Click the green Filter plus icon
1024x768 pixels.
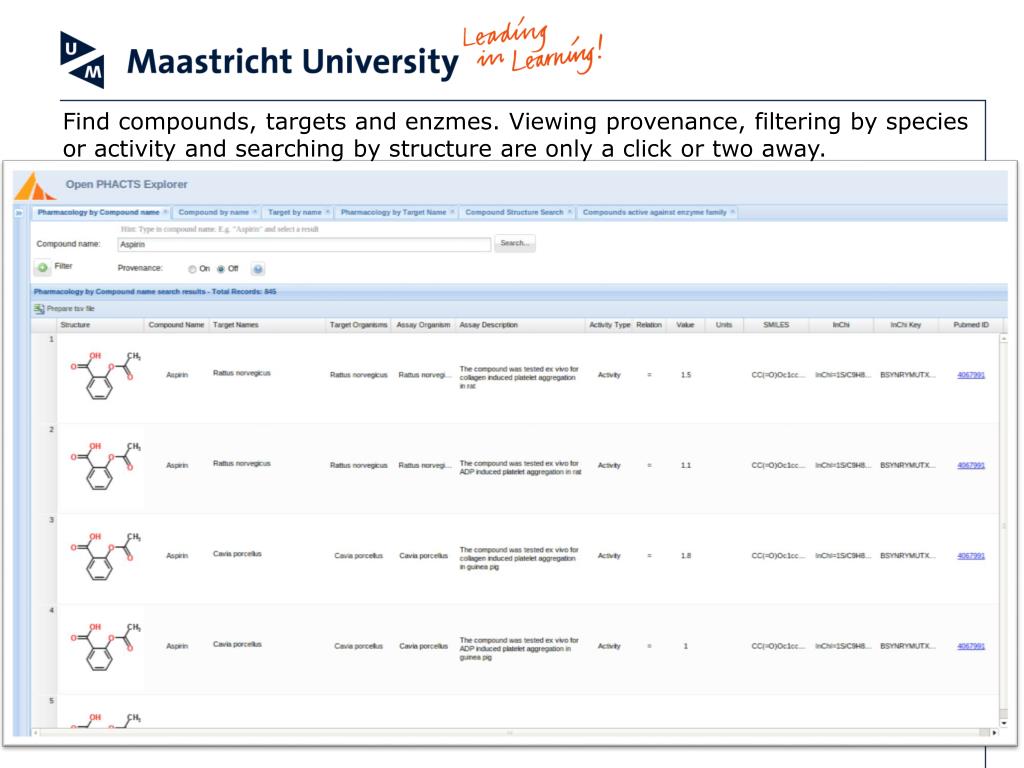[x=43, y=268]
